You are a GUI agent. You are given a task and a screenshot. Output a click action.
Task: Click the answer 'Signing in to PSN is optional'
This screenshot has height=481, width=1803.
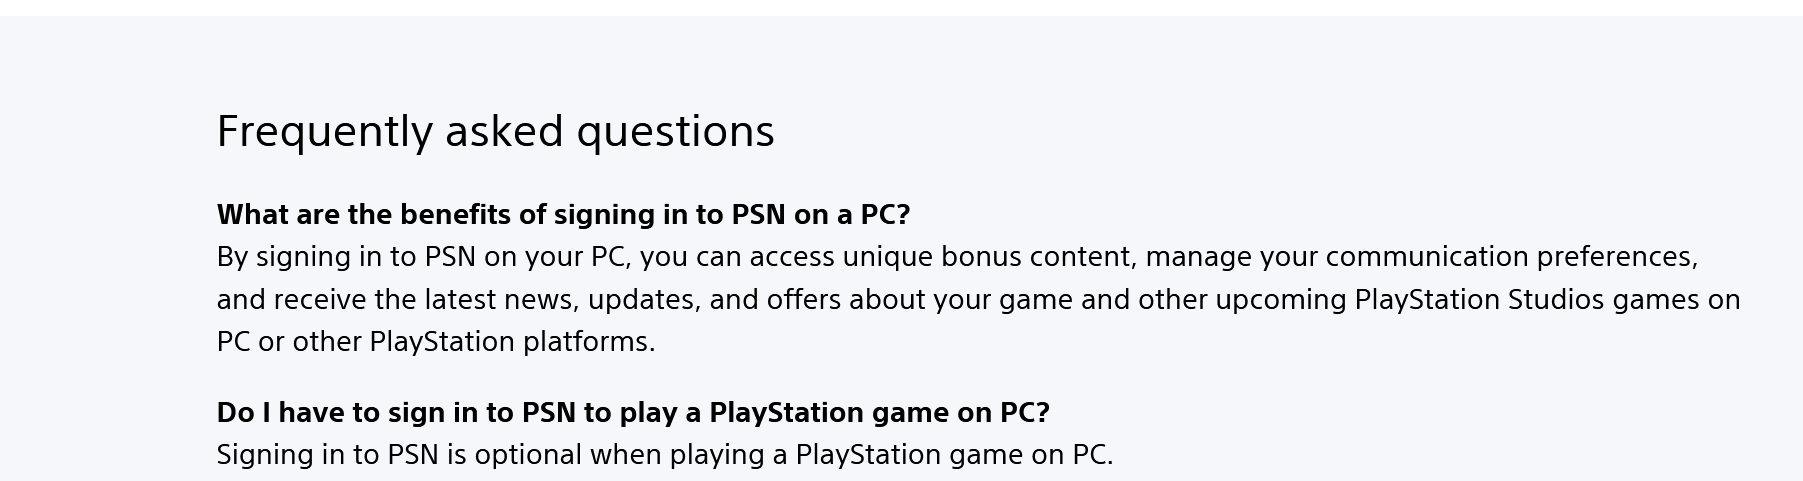664,455
